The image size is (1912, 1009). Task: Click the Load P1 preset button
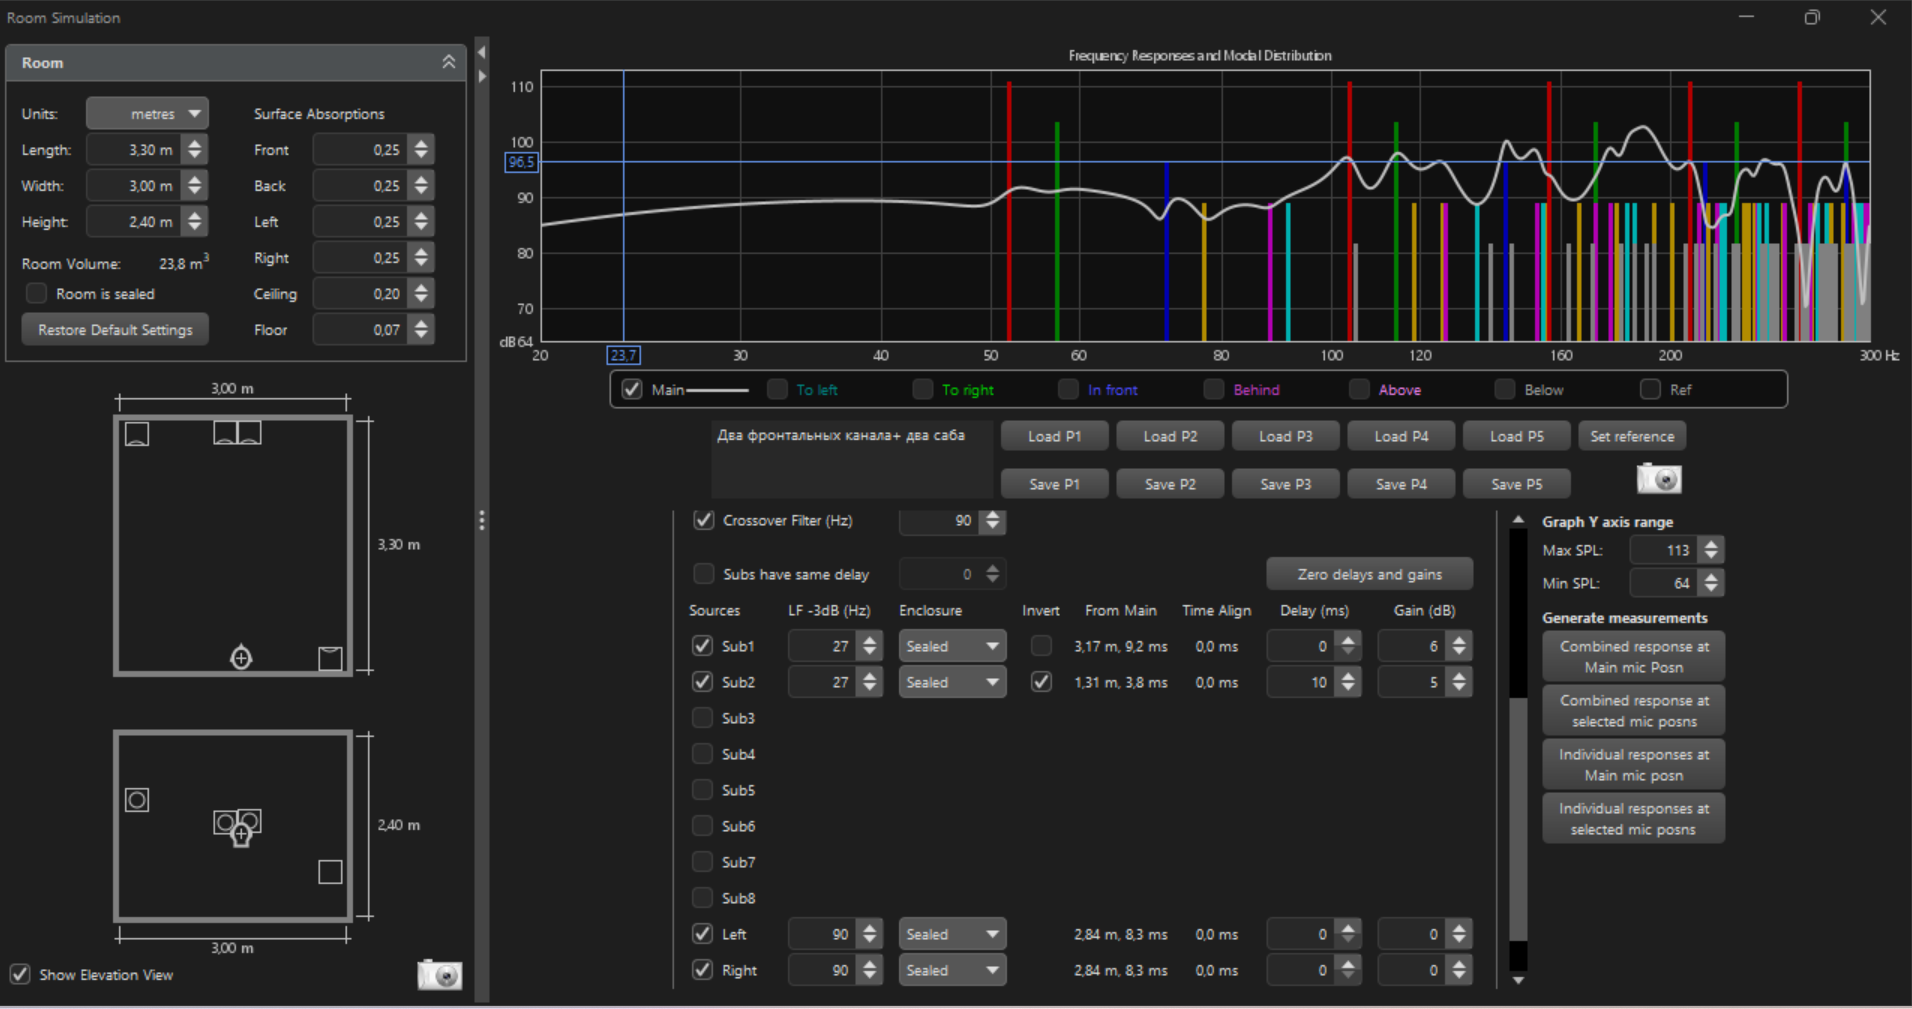click(1054, 436)
